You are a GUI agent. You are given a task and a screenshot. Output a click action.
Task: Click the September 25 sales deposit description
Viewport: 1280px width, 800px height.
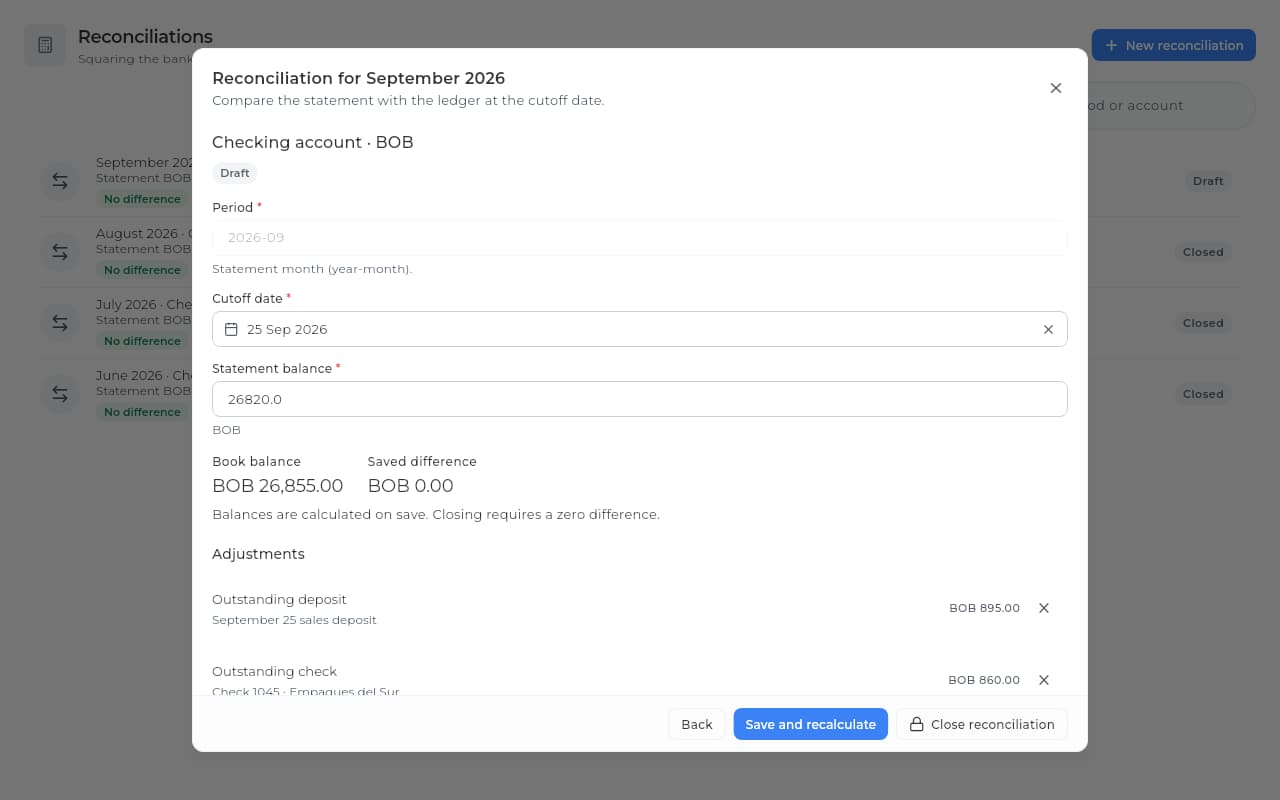[x=294, y=620]
